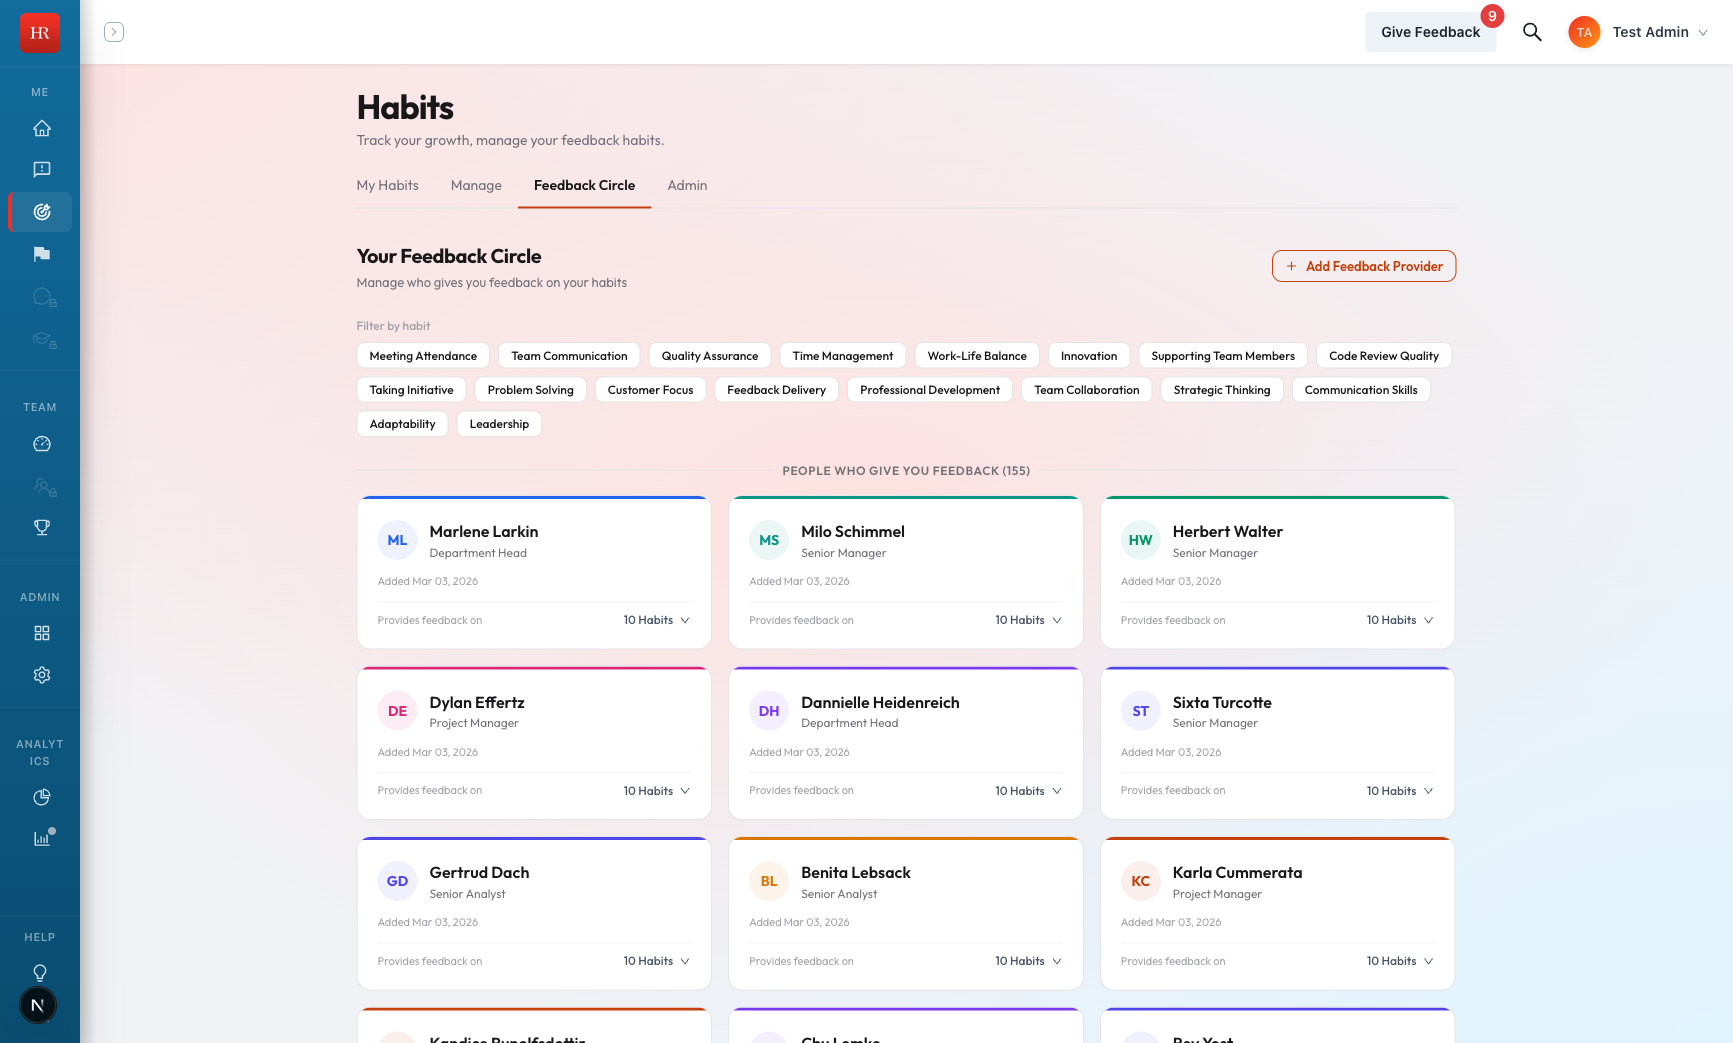Image resolution: width=1733 pixels, height=1043 pixels.
Task: Select the lightbulb icon under HELP
Action: click(41, 972)
